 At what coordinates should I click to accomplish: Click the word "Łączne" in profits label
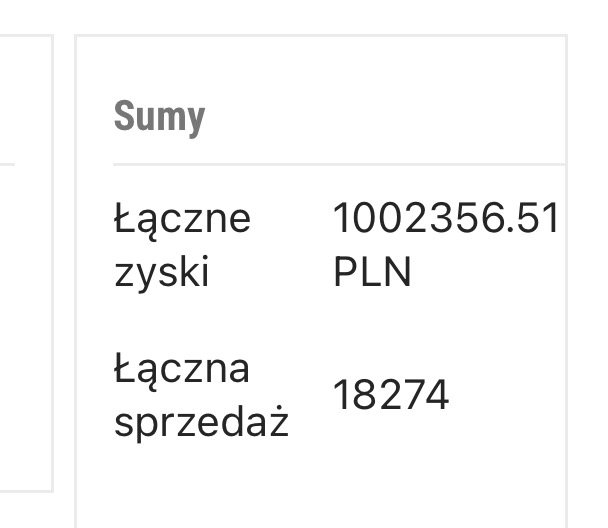click(182, 219)
